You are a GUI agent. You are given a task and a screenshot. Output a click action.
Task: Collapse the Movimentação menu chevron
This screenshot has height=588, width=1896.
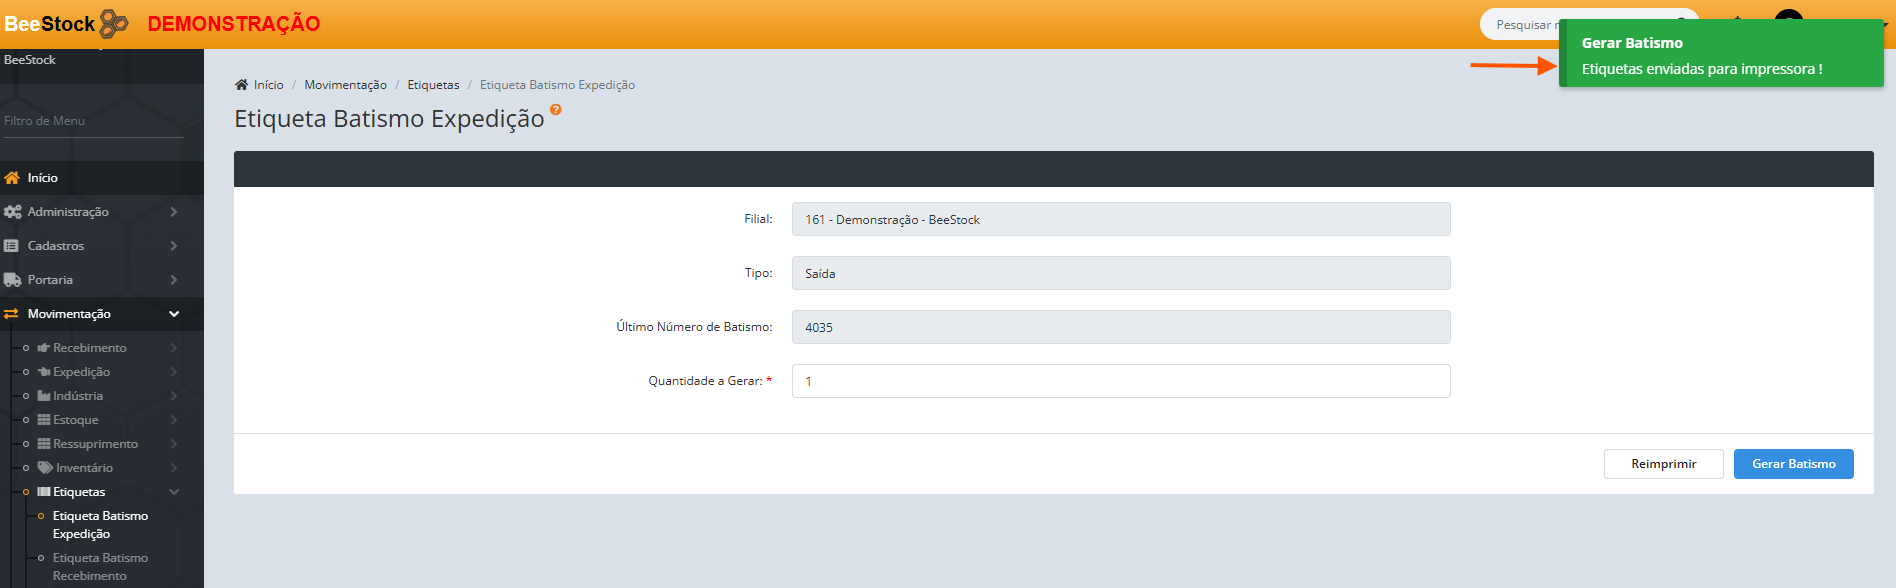tap(174, 314)
